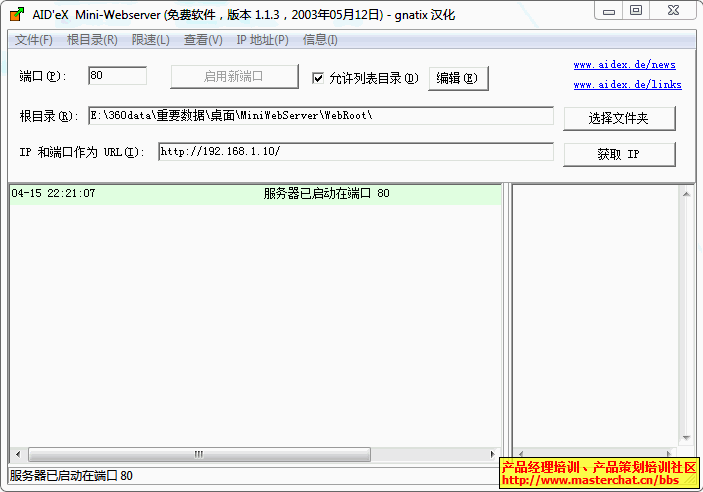Open the www.aidex.de/news link
The height and width of the screenshot is (492, 703).
pyautogui.click(x=624, y=65)
